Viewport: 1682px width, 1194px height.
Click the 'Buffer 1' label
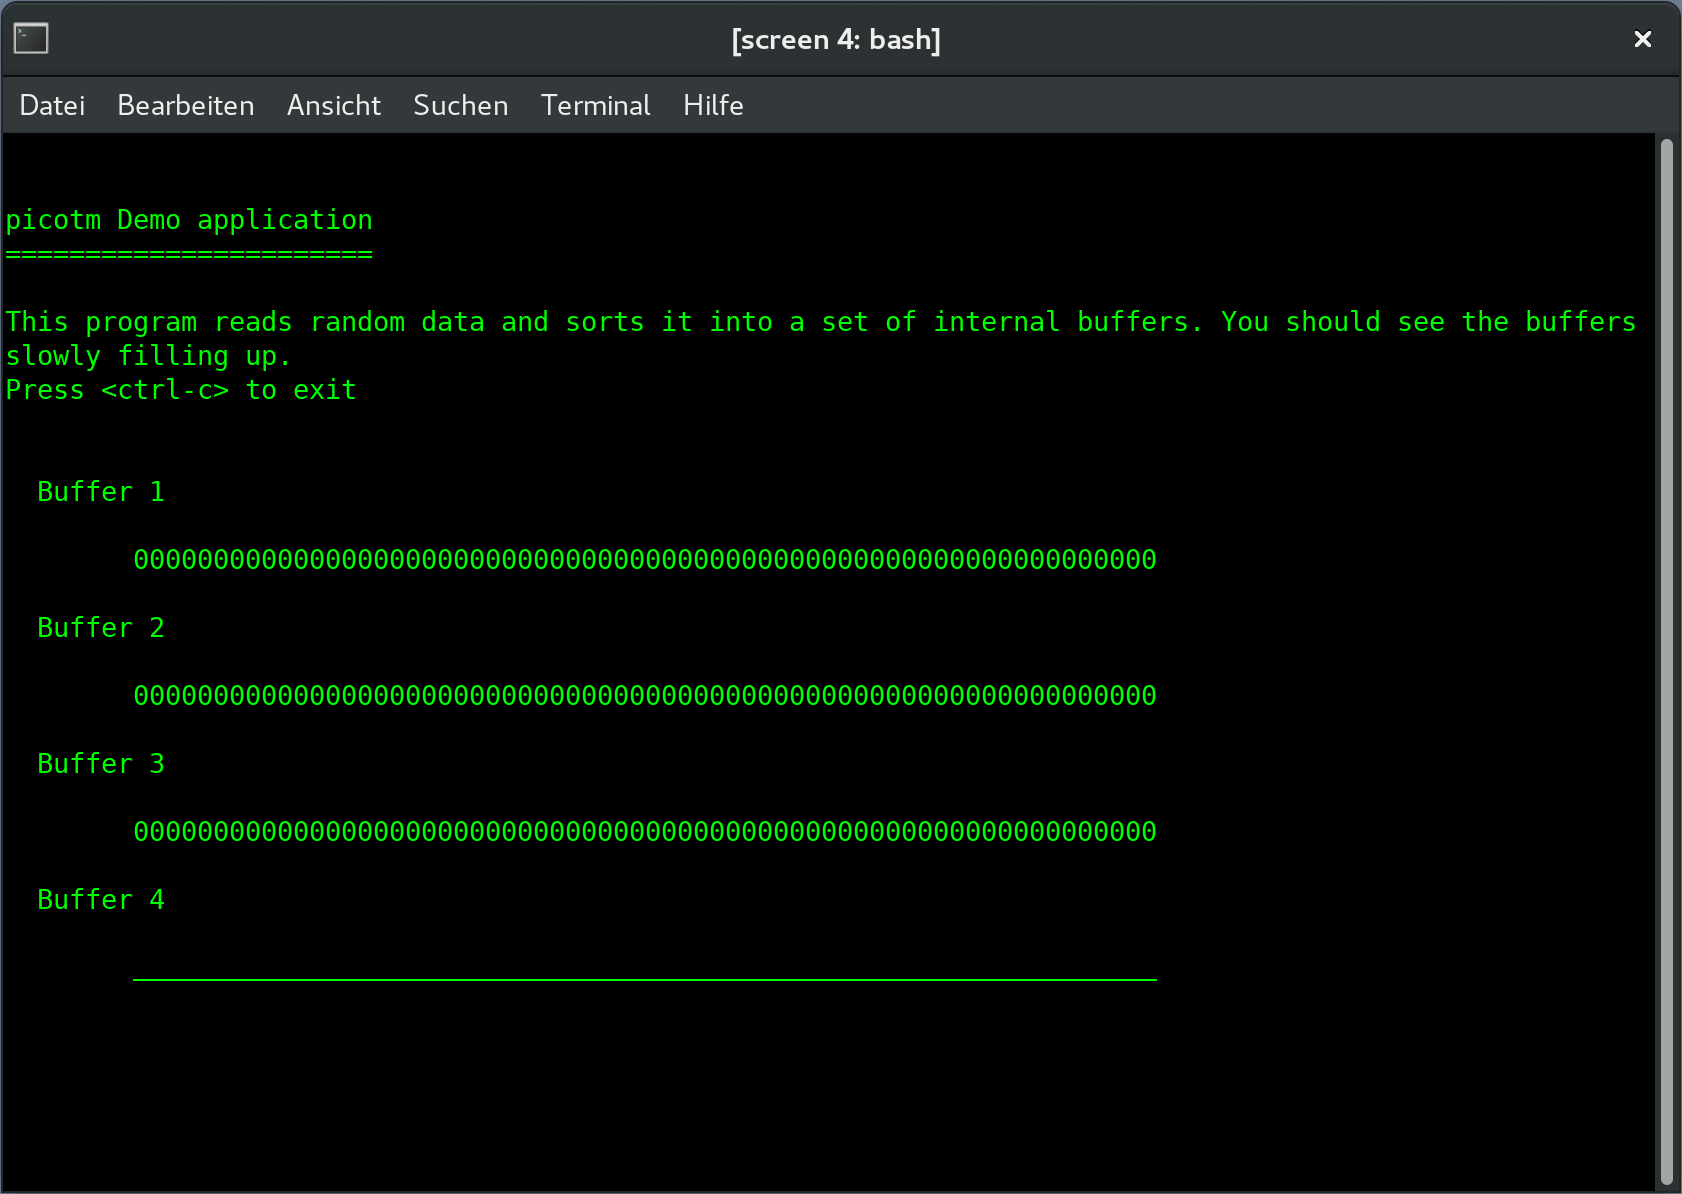[x=101, y=492]
